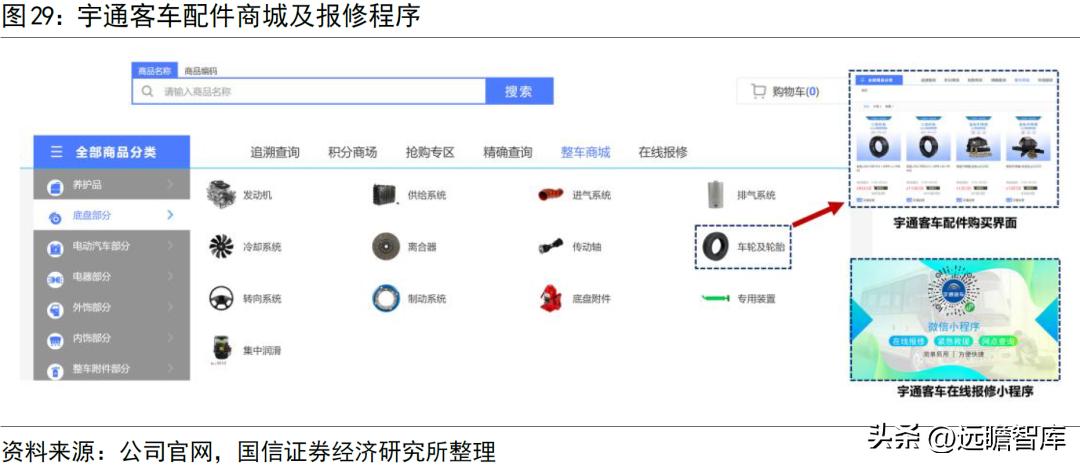This screenshot has width=1080, height=465.
Task: Click the shopping cart icon
Action: 758,91
